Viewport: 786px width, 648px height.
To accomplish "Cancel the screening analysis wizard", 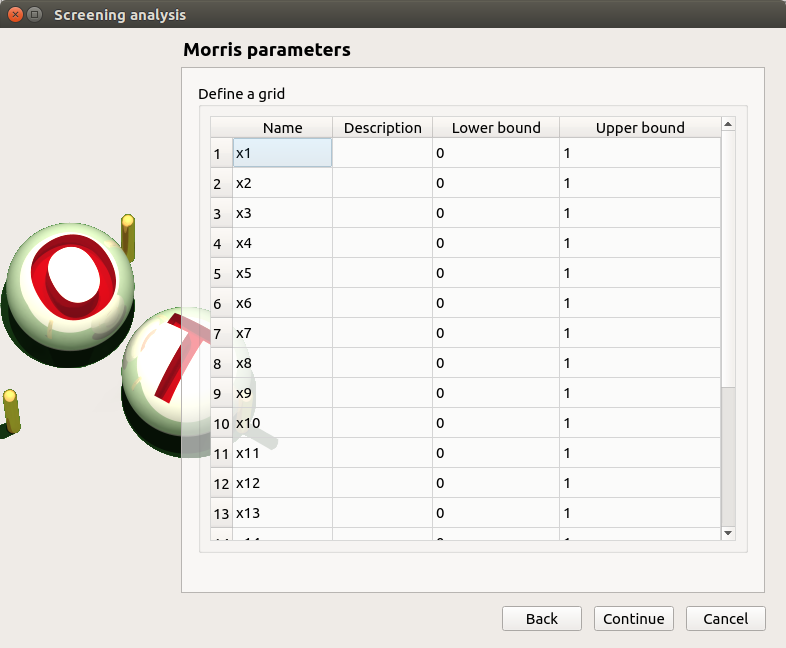I will pyautogui.click(x=725, y=619).
